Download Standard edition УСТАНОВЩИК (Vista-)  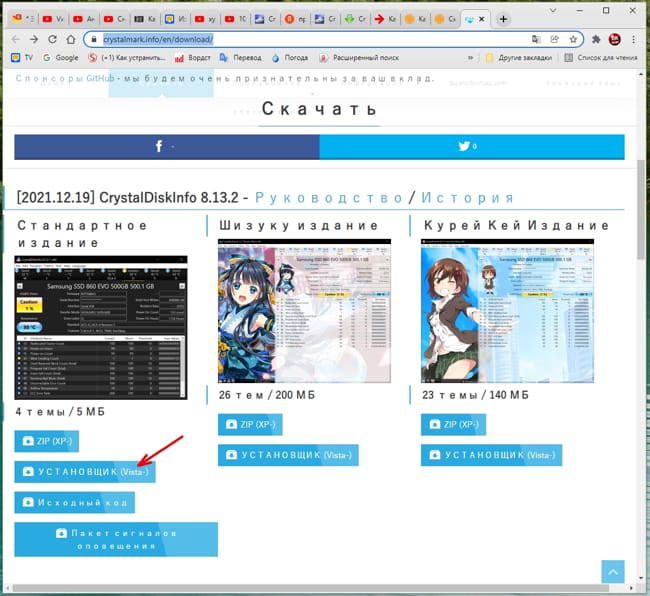coord(85,472)
